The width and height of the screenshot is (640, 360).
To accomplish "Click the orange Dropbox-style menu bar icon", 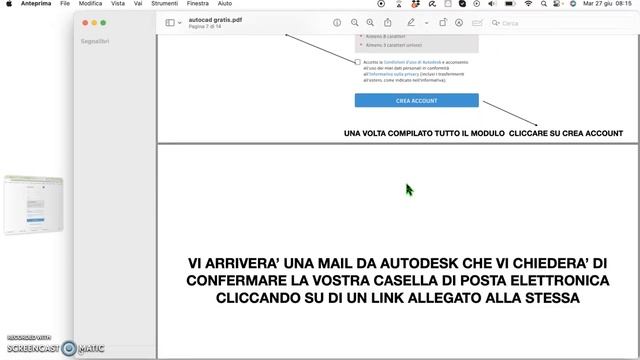I will point(416,4).
